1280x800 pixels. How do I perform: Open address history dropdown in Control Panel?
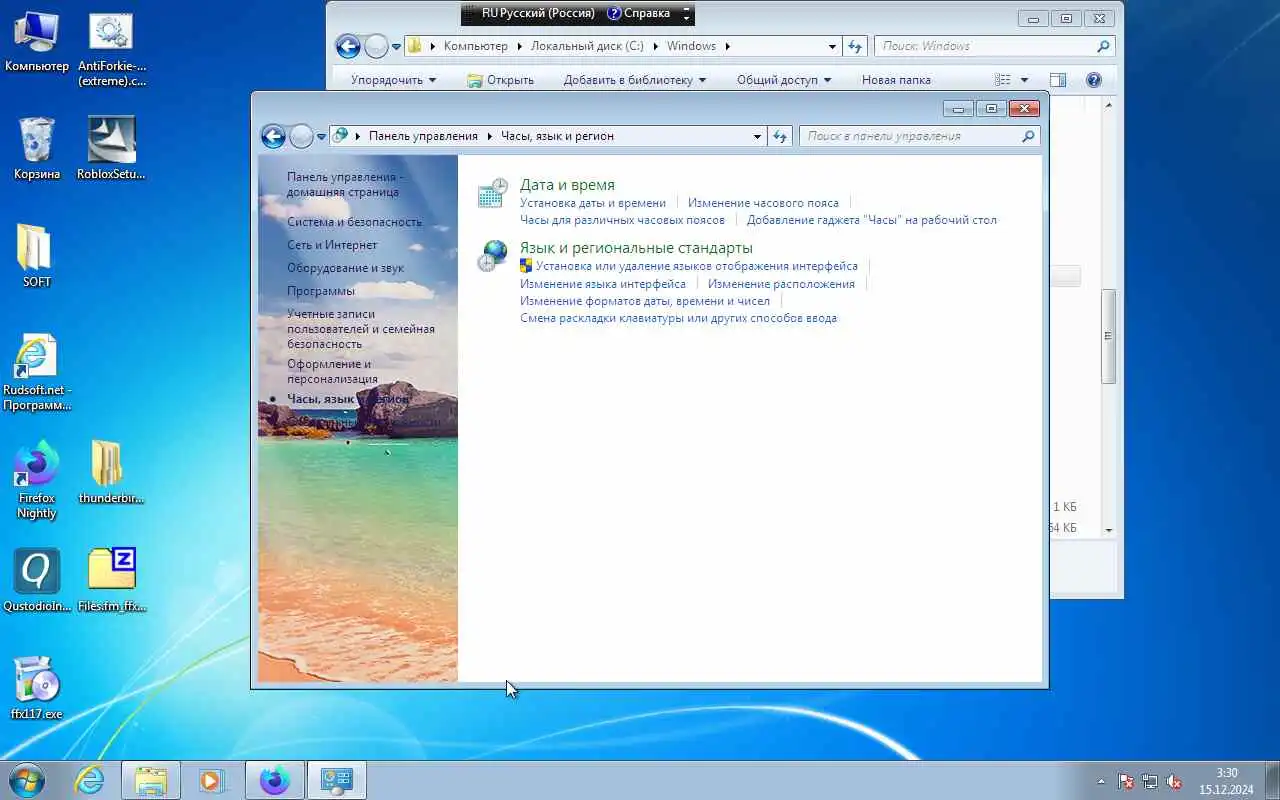coord(758,136)
